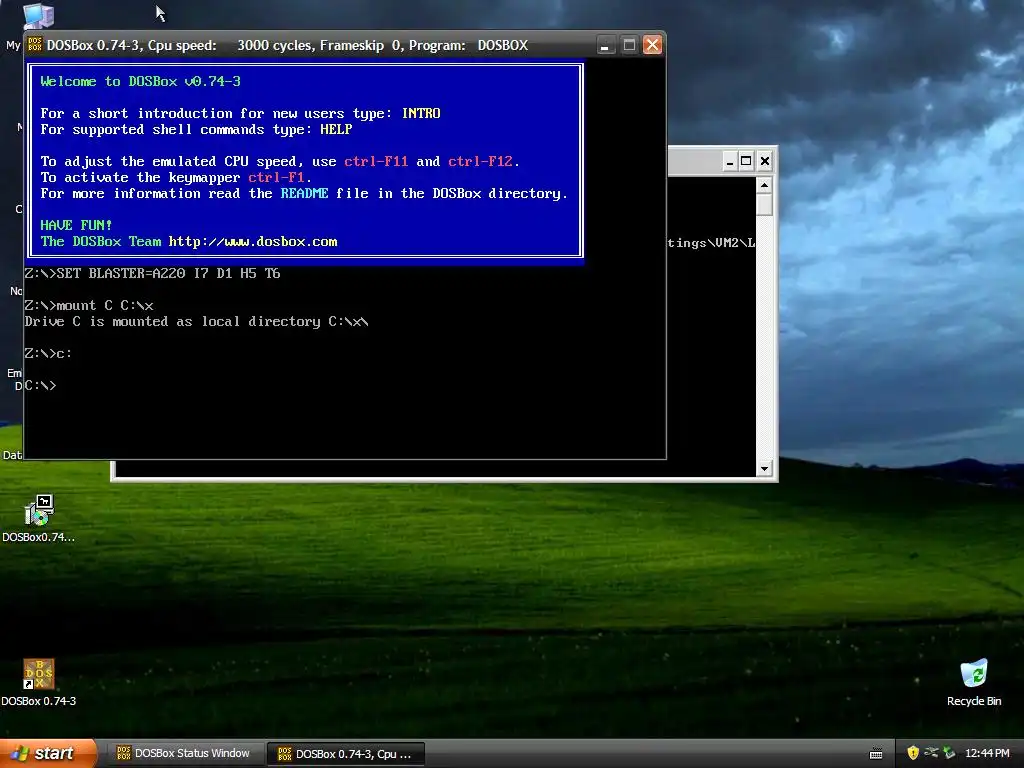Click the network connection tray icon
Image resolution: width=1024 pixels, height=768 pixels.
[x=931, y=753]
